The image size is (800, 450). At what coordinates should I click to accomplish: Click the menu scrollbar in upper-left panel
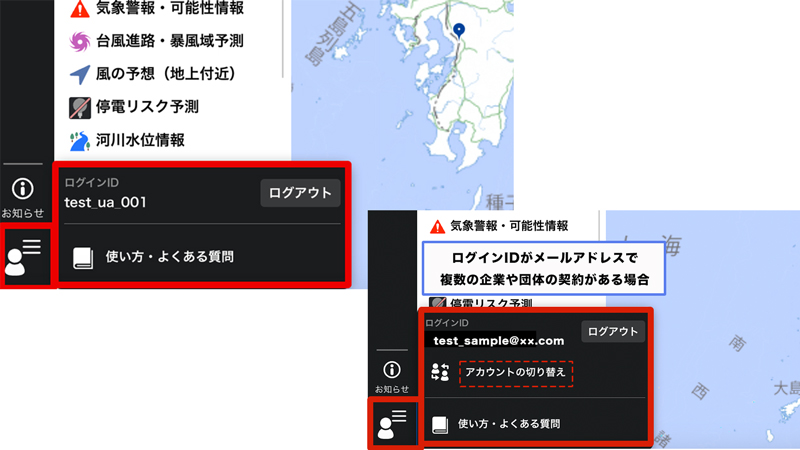pyautogui.click(x=283, y=39)
